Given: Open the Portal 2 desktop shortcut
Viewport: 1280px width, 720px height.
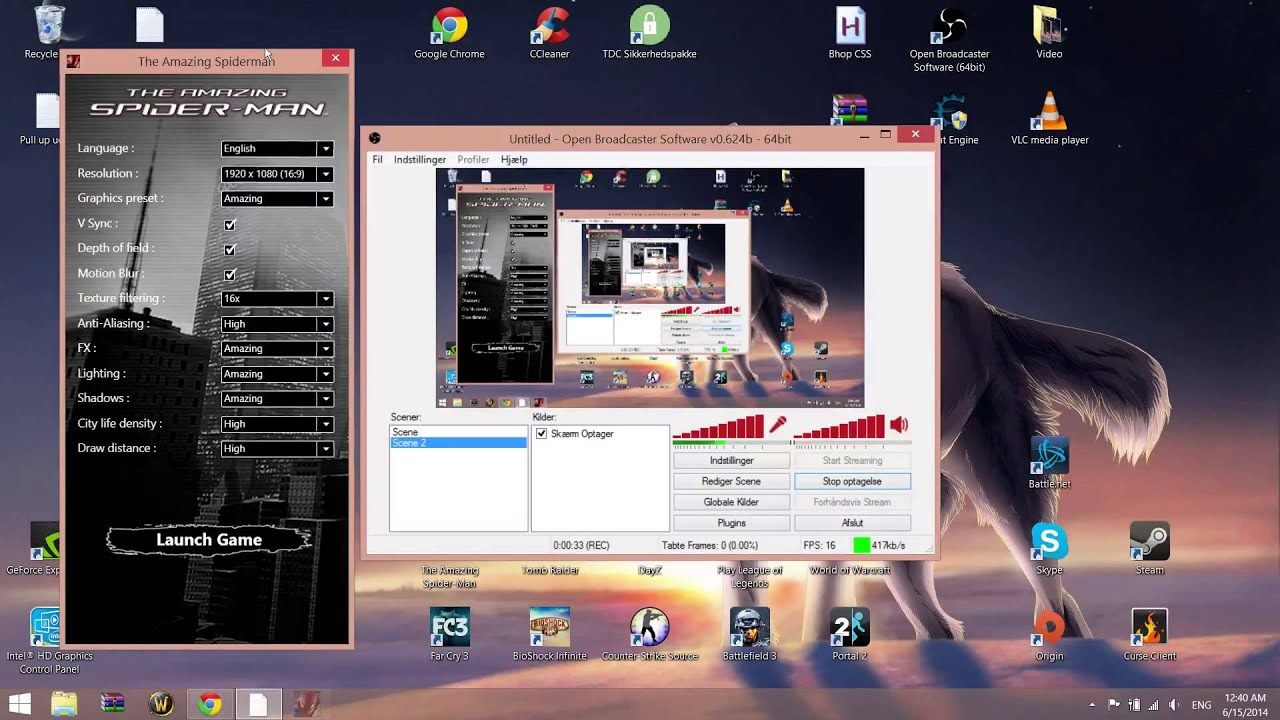Looking at the screenshot, I should [849, 635].
